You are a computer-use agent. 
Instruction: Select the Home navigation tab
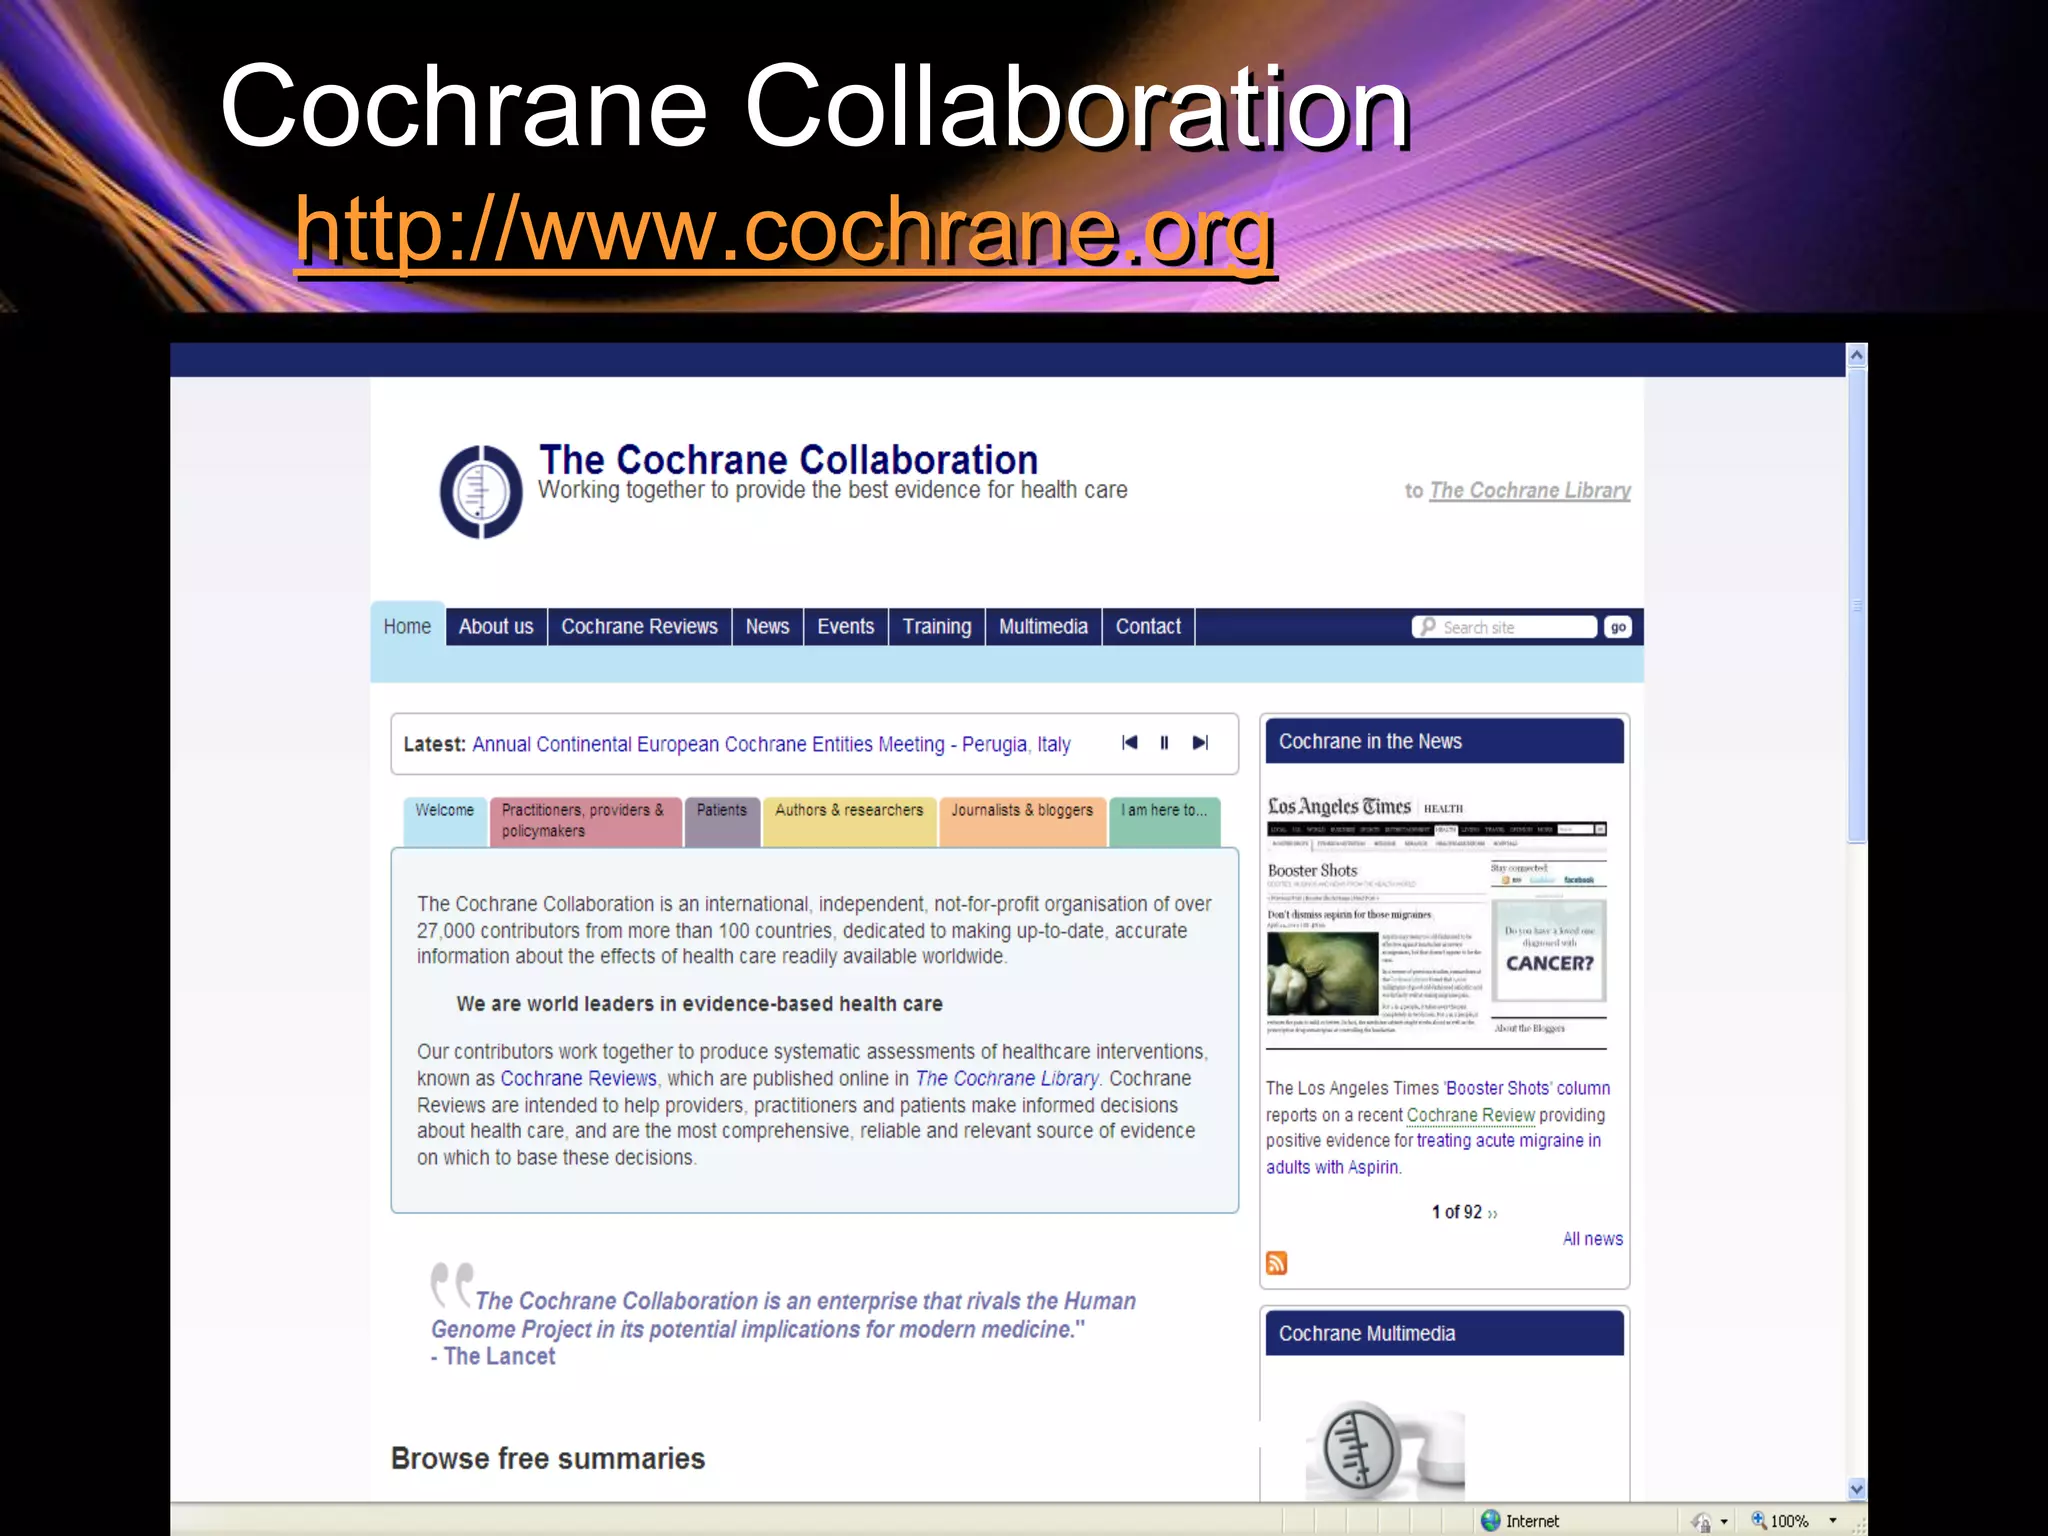(x=407, y=627)
